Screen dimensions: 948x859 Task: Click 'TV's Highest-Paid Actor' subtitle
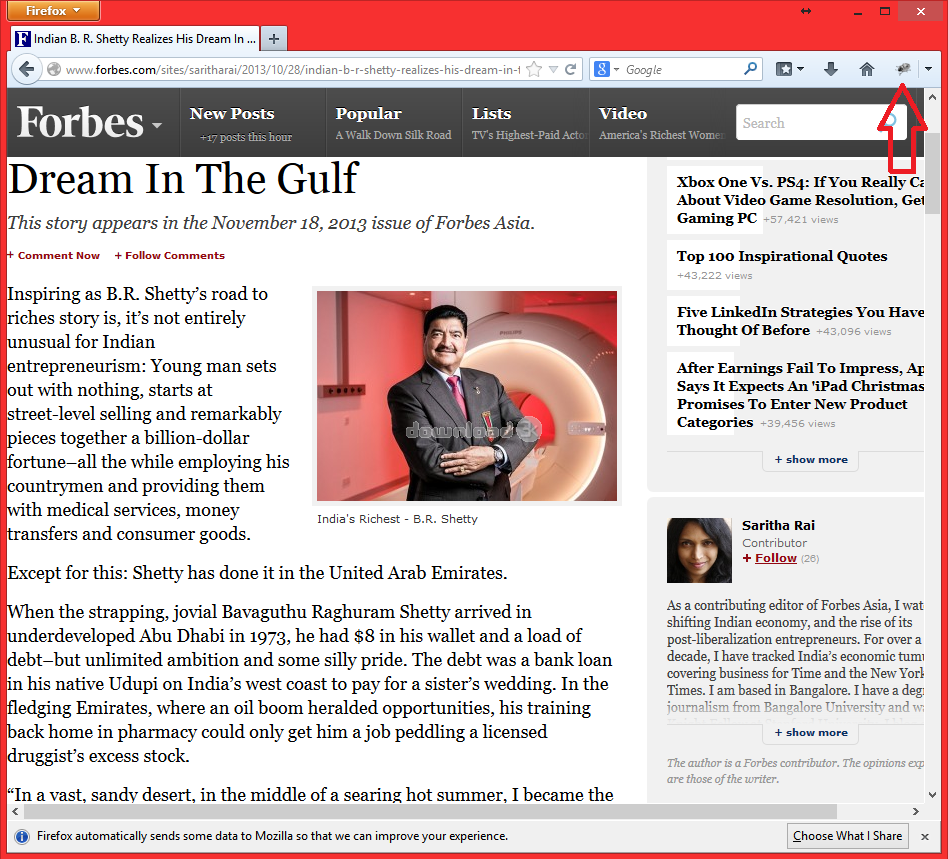pos(529,135)
